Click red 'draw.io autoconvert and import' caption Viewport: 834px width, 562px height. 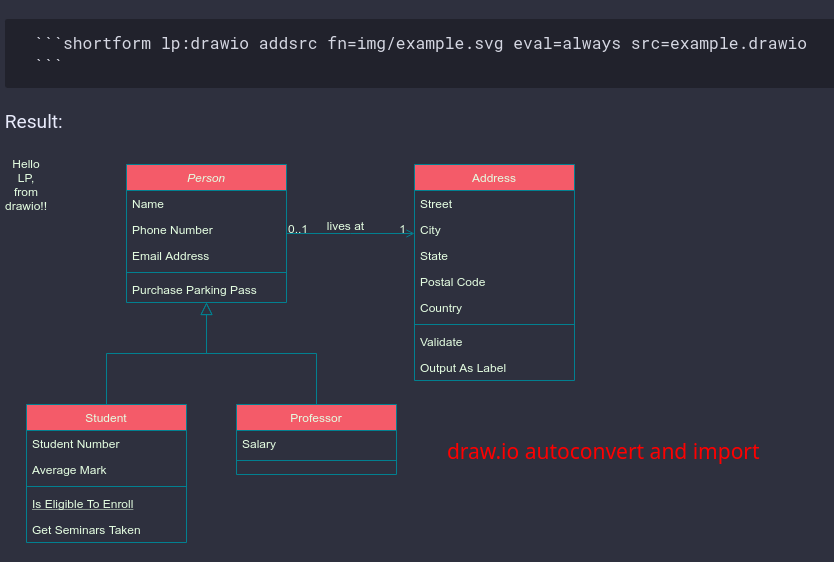(x=603, y=451)
